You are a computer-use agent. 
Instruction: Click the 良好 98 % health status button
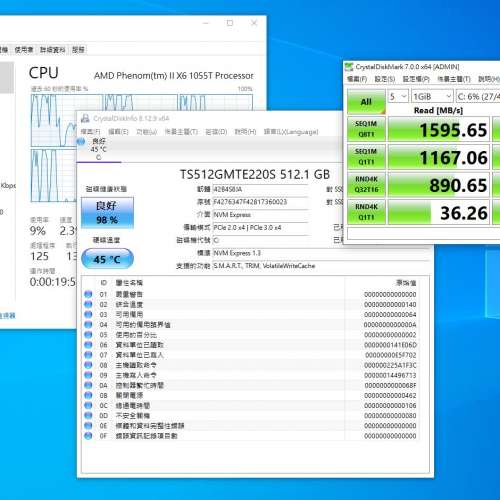107,213
